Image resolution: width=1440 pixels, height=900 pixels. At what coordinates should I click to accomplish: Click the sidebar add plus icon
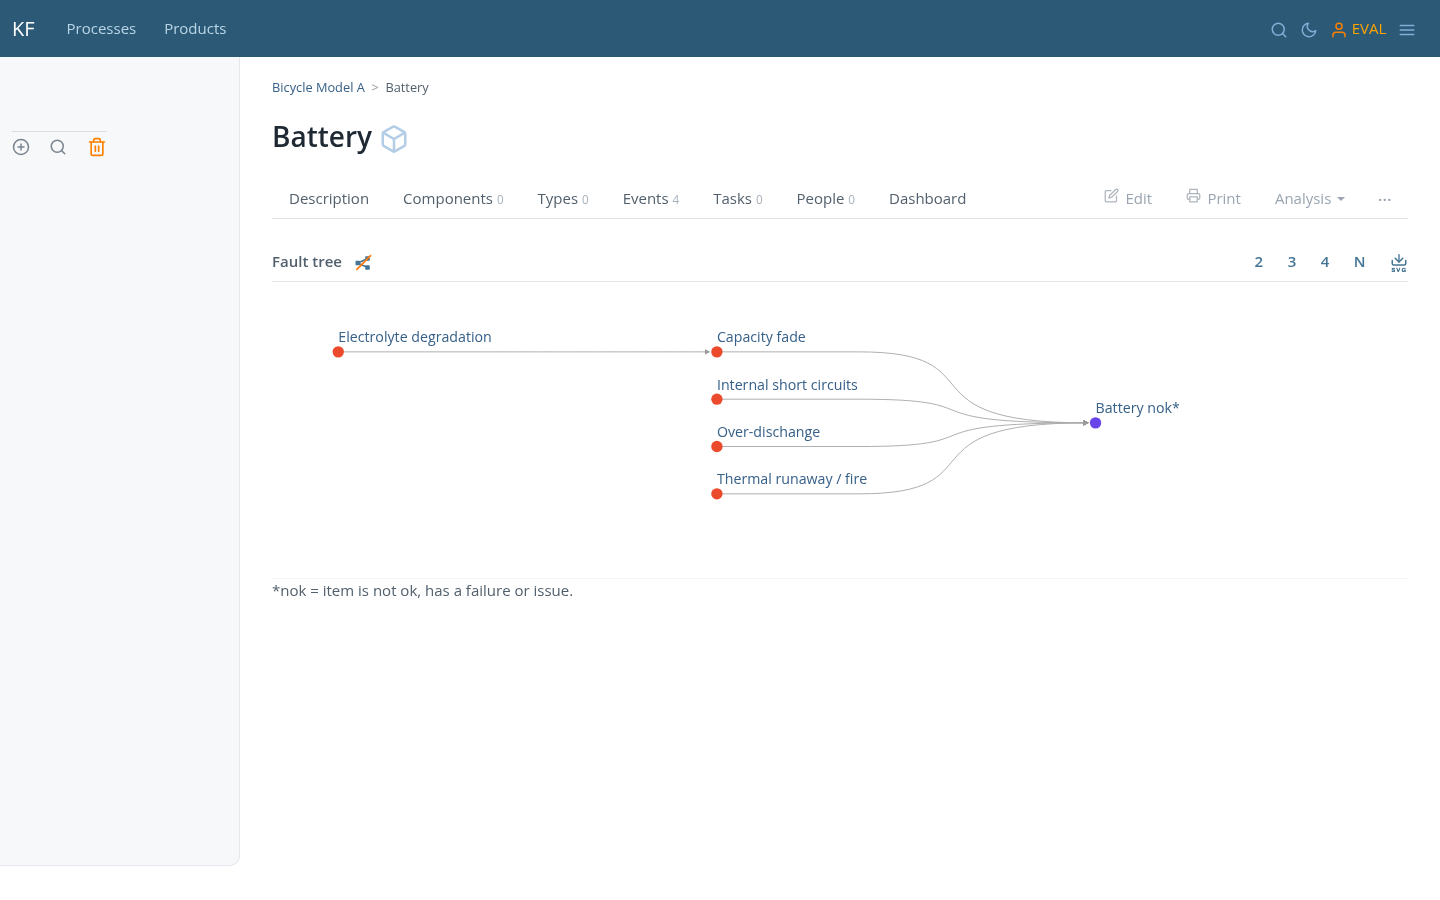pyautogui.click(x=21, y=147)
